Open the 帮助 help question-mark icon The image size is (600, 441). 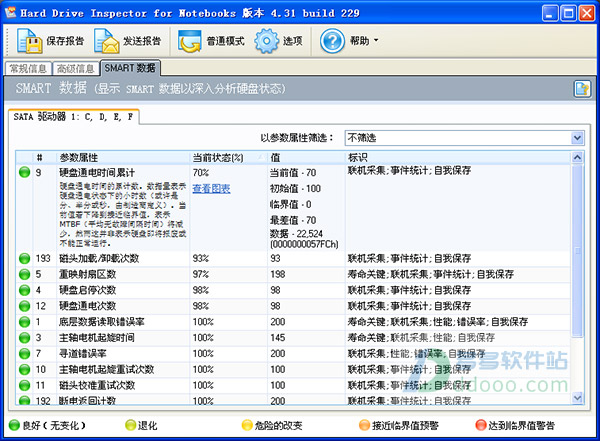coord(332,41)
